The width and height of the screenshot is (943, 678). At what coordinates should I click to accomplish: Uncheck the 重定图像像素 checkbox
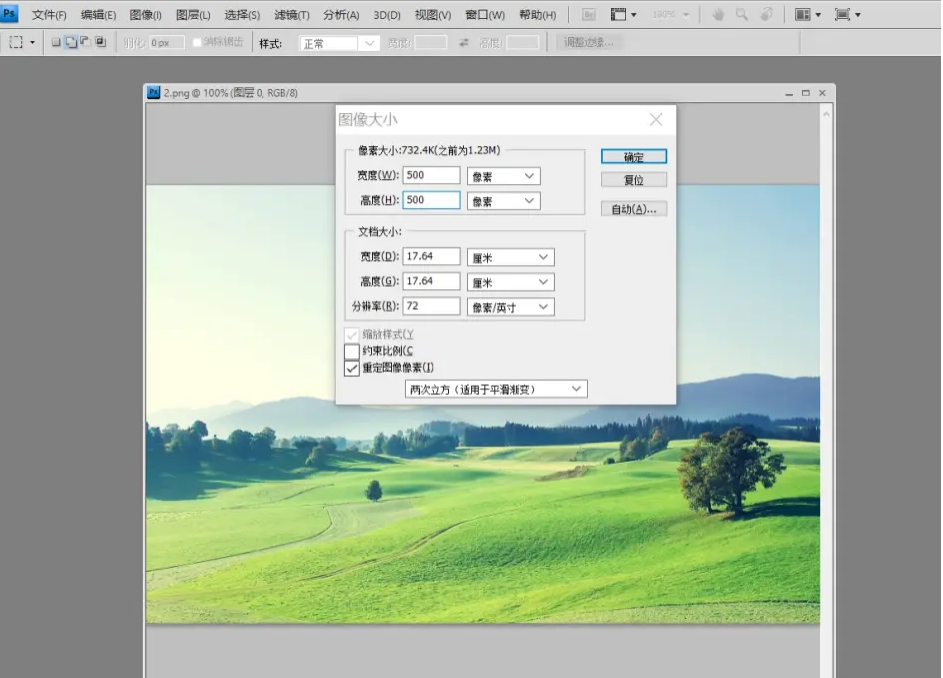coord(352,368)
